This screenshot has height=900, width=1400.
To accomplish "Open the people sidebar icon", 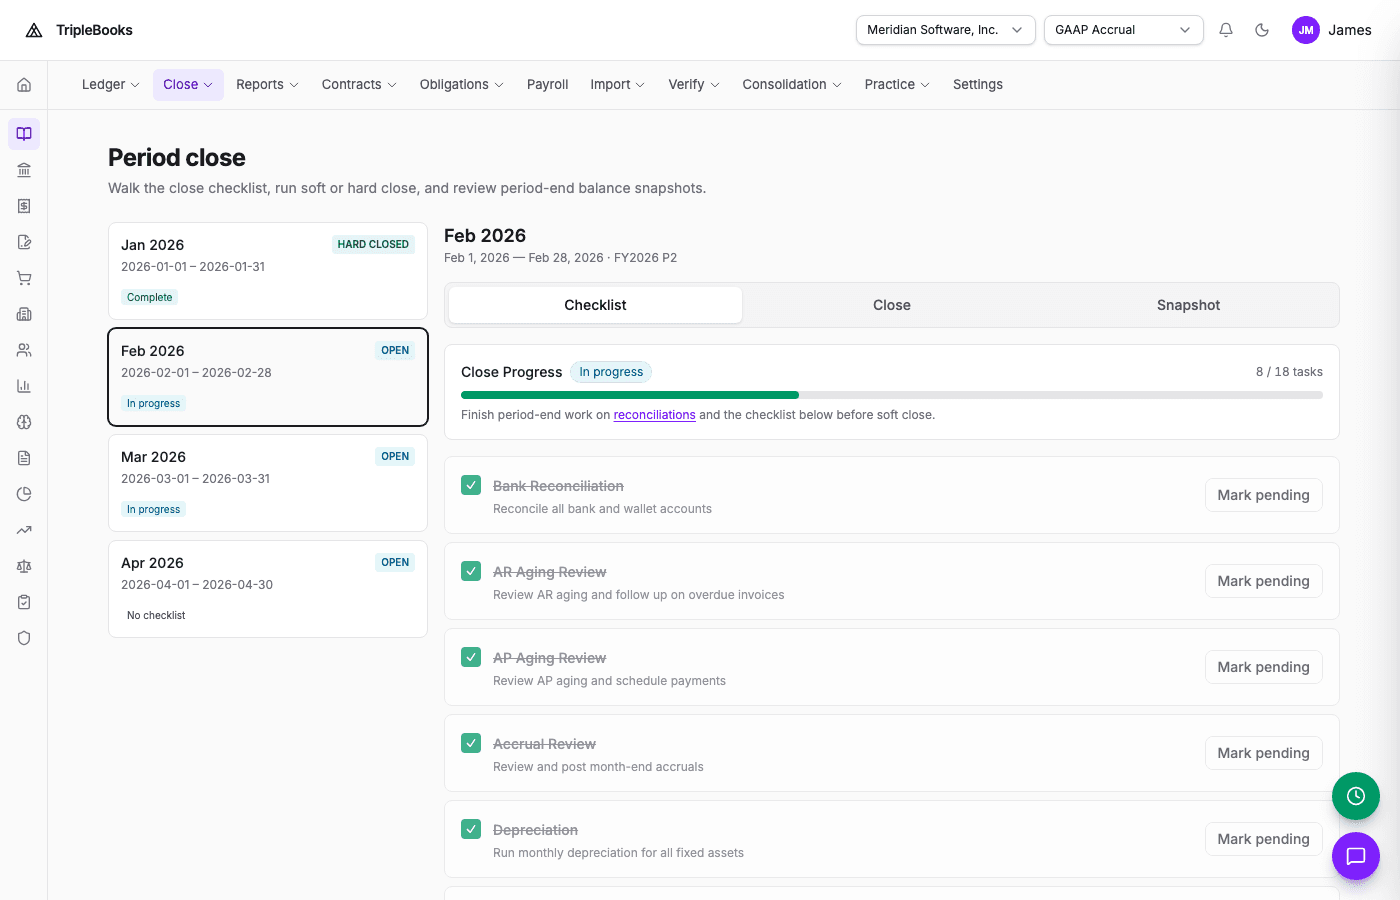I will tap(24, 350).
